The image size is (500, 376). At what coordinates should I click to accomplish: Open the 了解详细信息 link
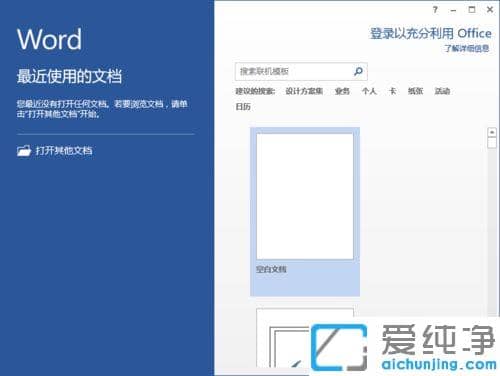click(x=467, y=49)
